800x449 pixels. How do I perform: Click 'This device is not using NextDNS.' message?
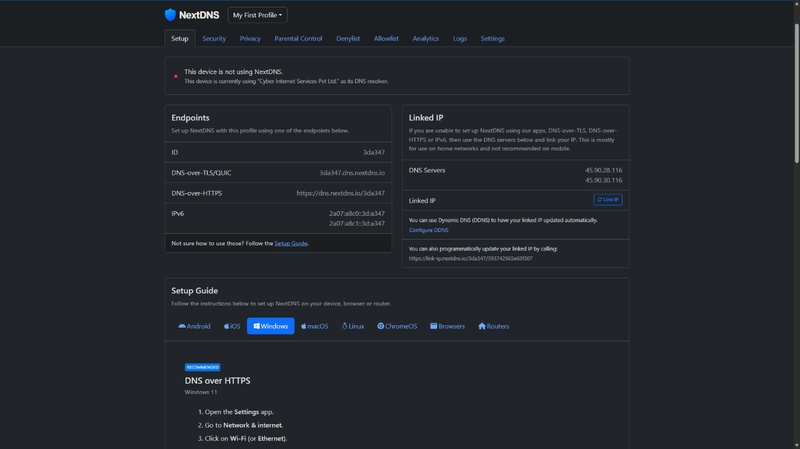[x=233, y=72]
